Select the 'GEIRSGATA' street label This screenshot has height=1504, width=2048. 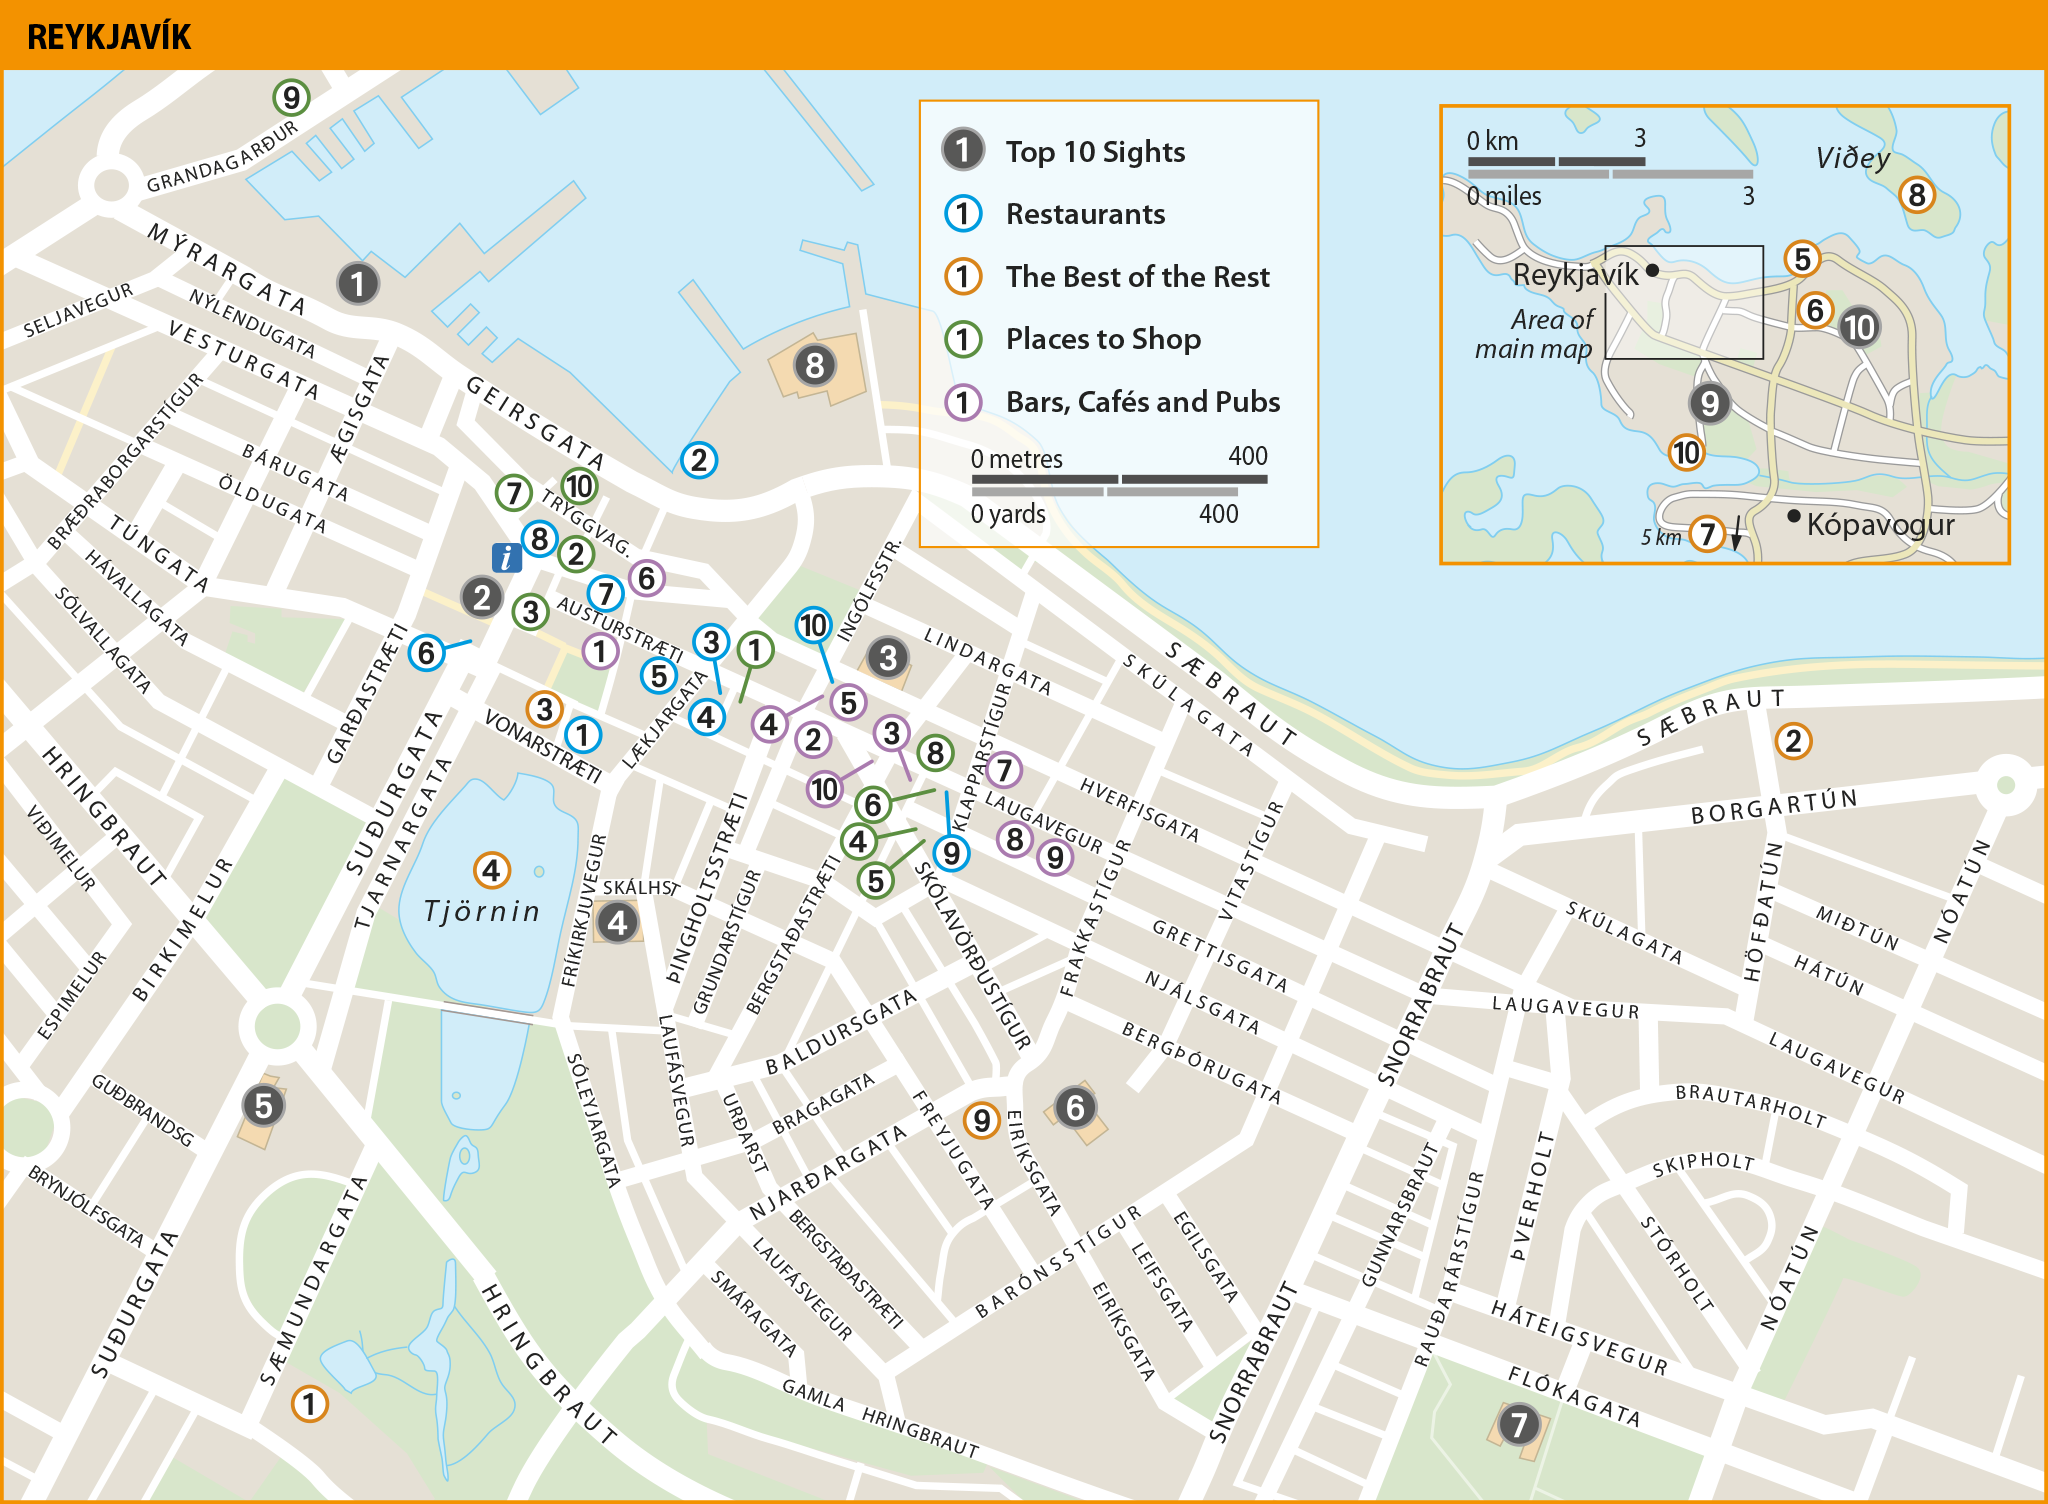click(535, 424)
